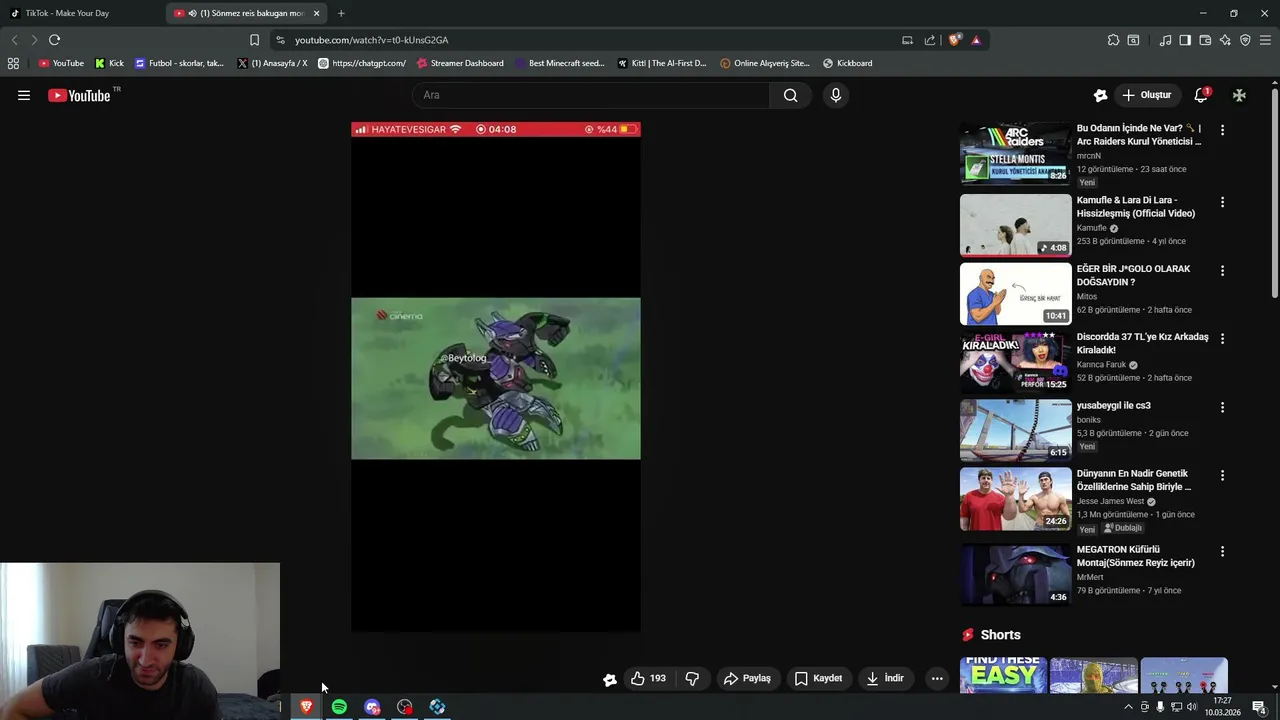Viewport: 1280px width, 720px height.
Task: Open Brave browser from the taskbar
Action: [307, 707]
